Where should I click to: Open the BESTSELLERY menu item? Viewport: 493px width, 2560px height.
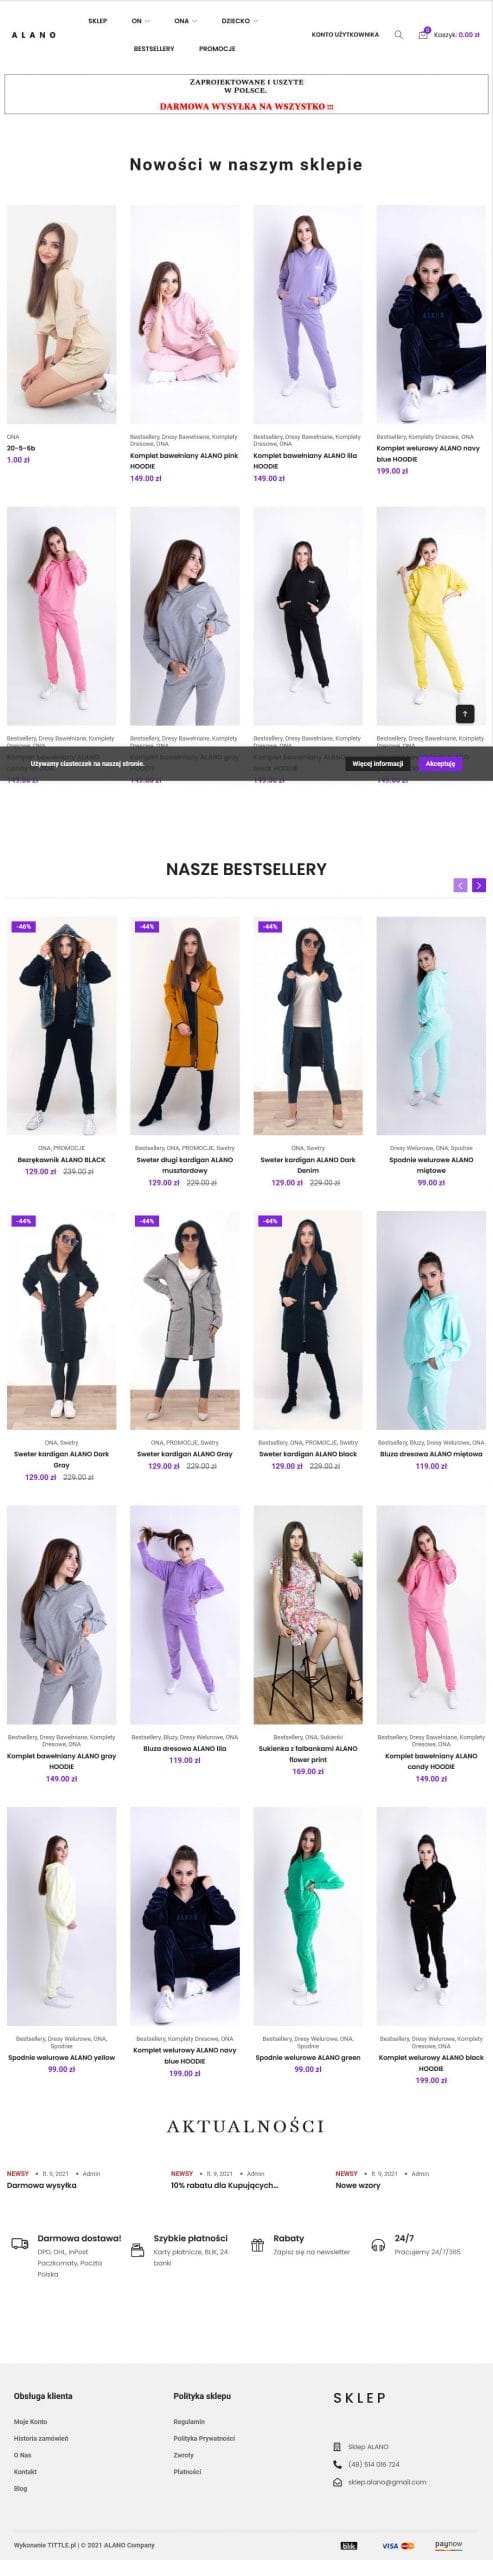[154, 49]
